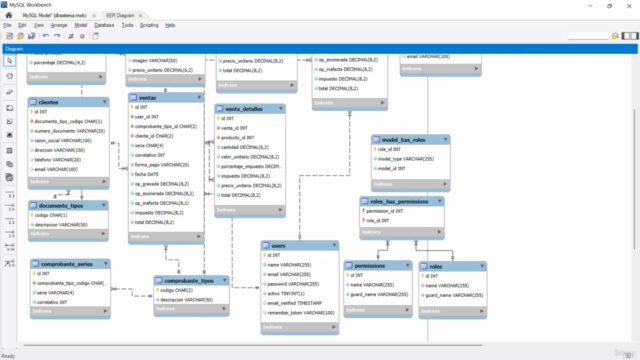Collapse the ventas table with header arrow
The width and height of the screenshot is (640, 360).
click(199, 98)
